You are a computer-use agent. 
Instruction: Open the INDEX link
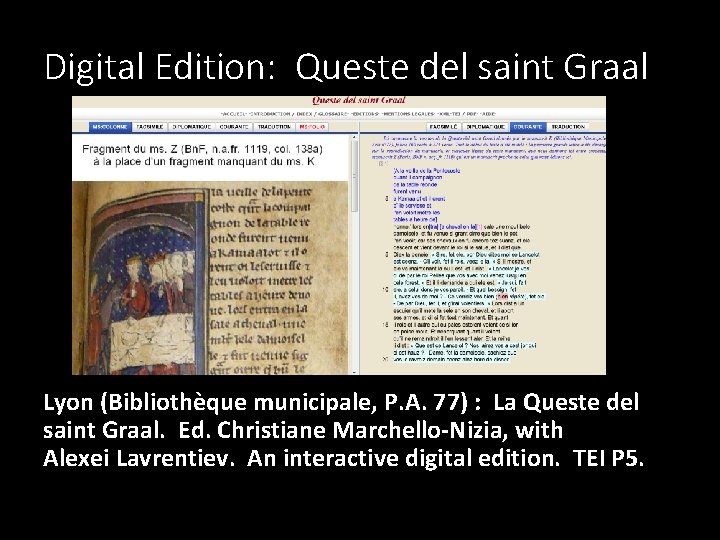304,114
